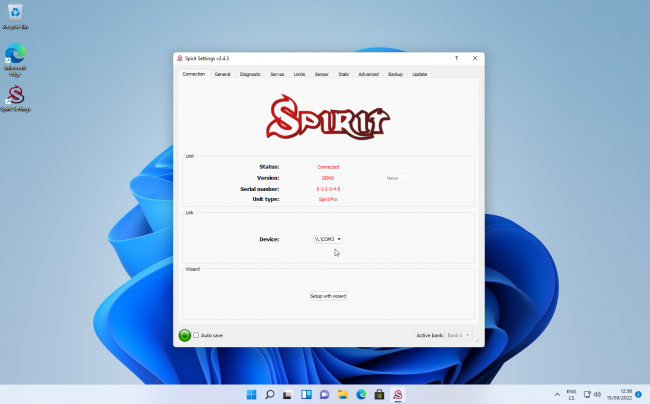
Task: Open the Recycle Bin desktop icon
Action: pos(16,16)
